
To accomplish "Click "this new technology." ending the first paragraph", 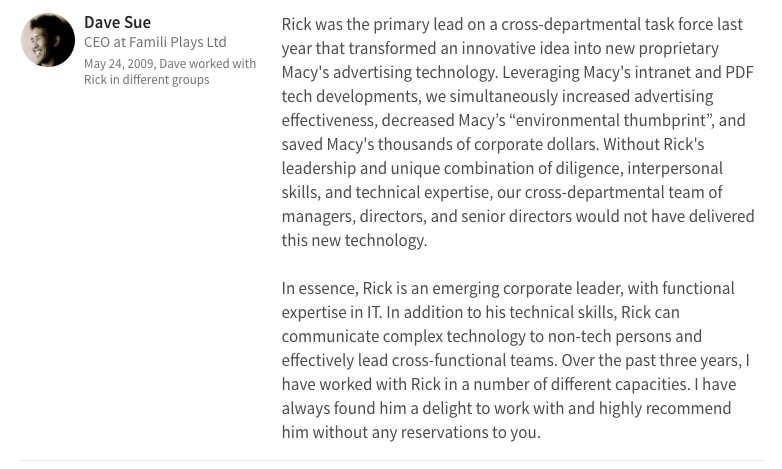I will pos(354,240).
